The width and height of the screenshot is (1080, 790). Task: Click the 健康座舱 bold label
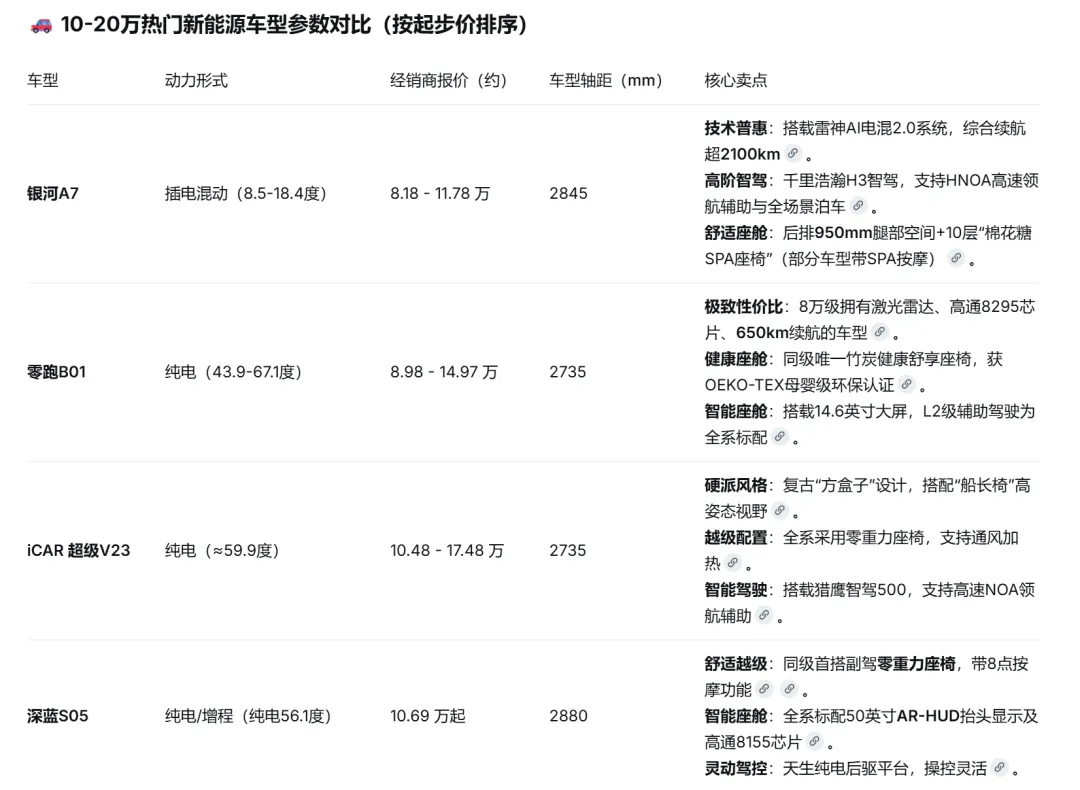tap(736, 359)
